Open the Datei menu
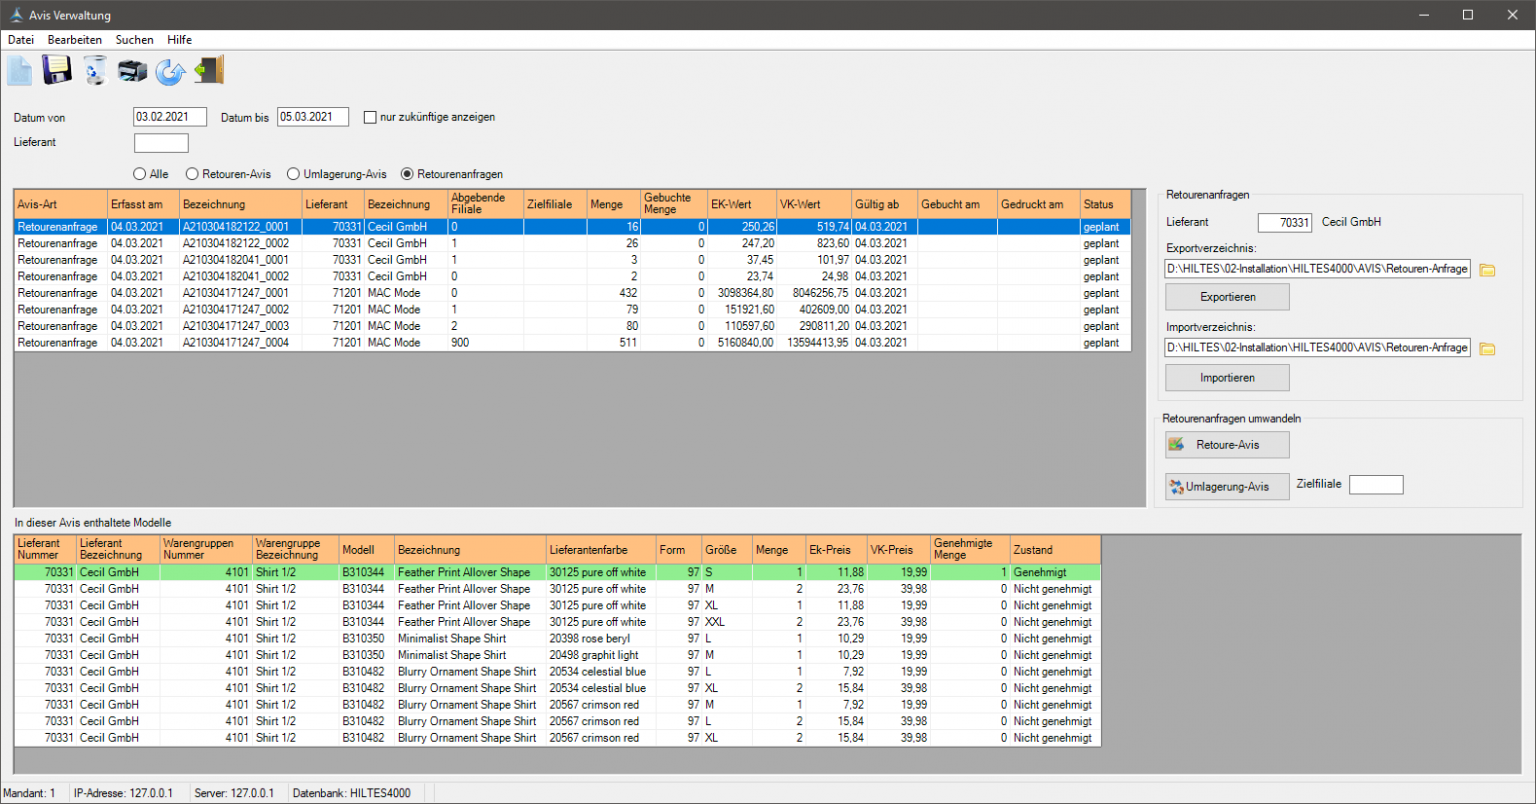 tap(21, 40)
